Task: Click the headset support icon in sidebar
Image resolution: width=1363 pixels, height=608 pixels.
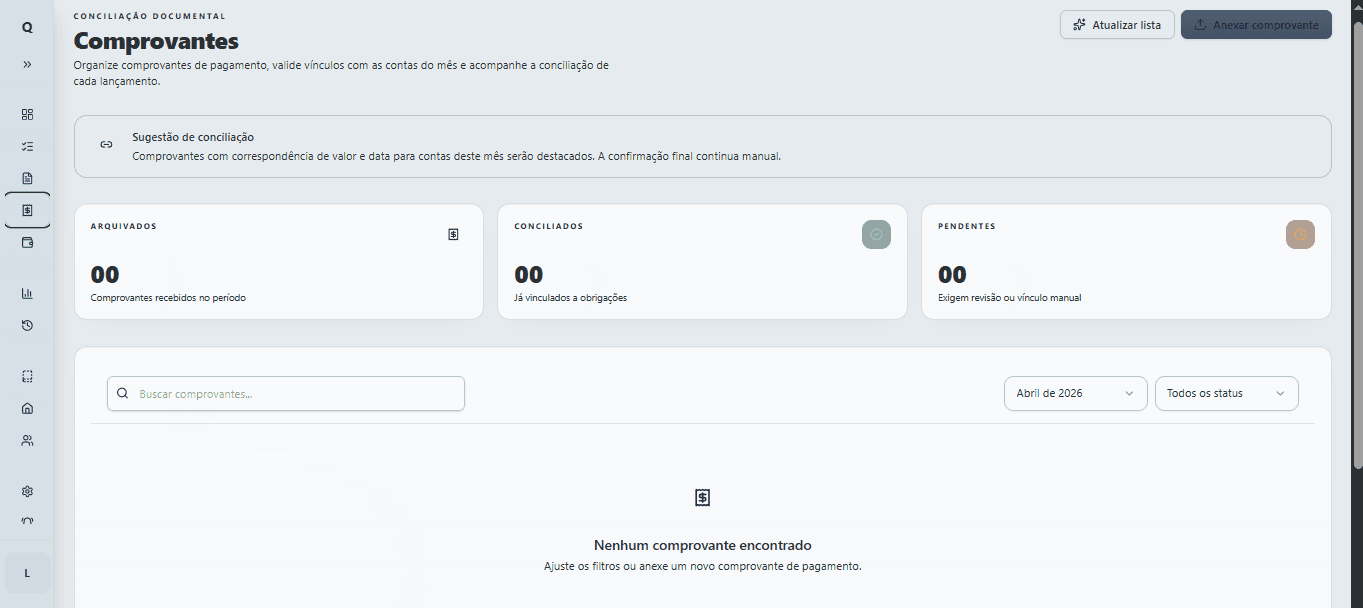Action: 27,521
